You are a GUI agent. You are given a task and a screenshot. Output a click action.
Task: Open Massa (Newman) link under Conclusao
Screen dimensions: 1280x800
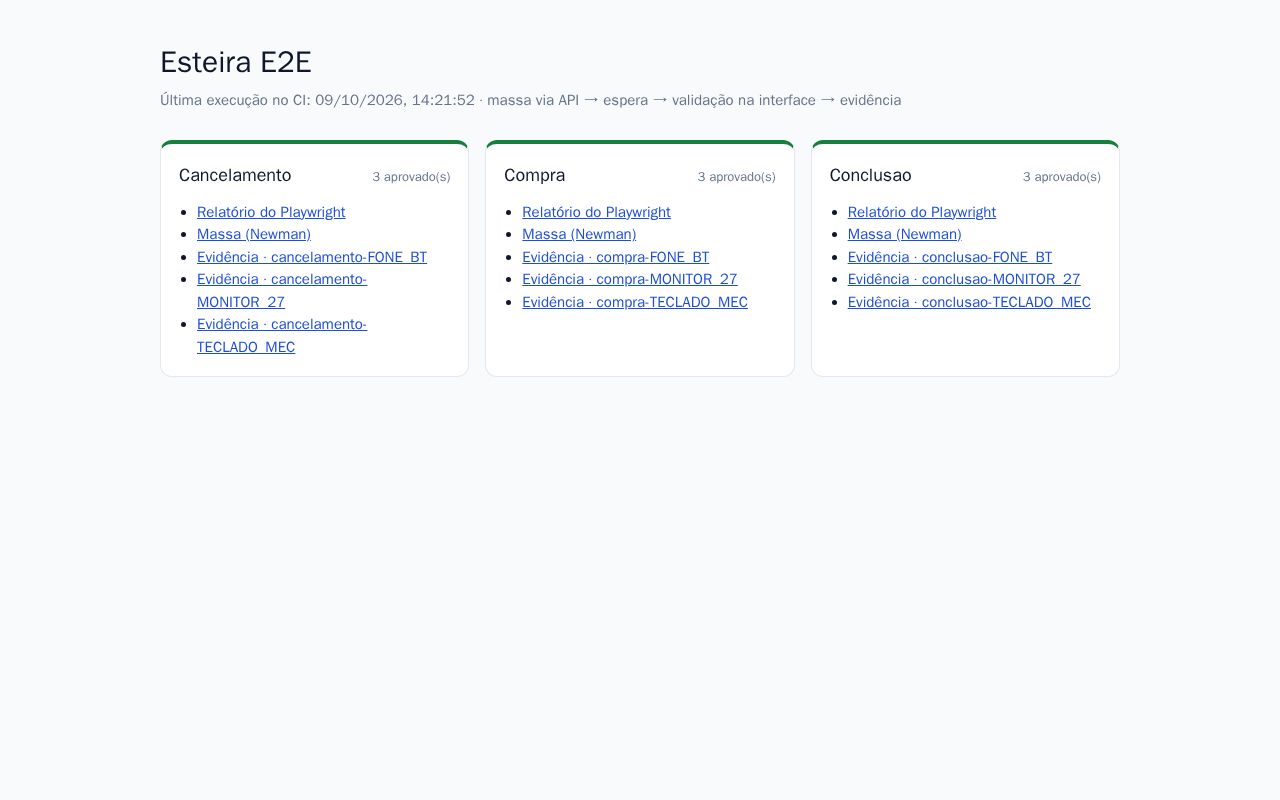tap(905, 234)
